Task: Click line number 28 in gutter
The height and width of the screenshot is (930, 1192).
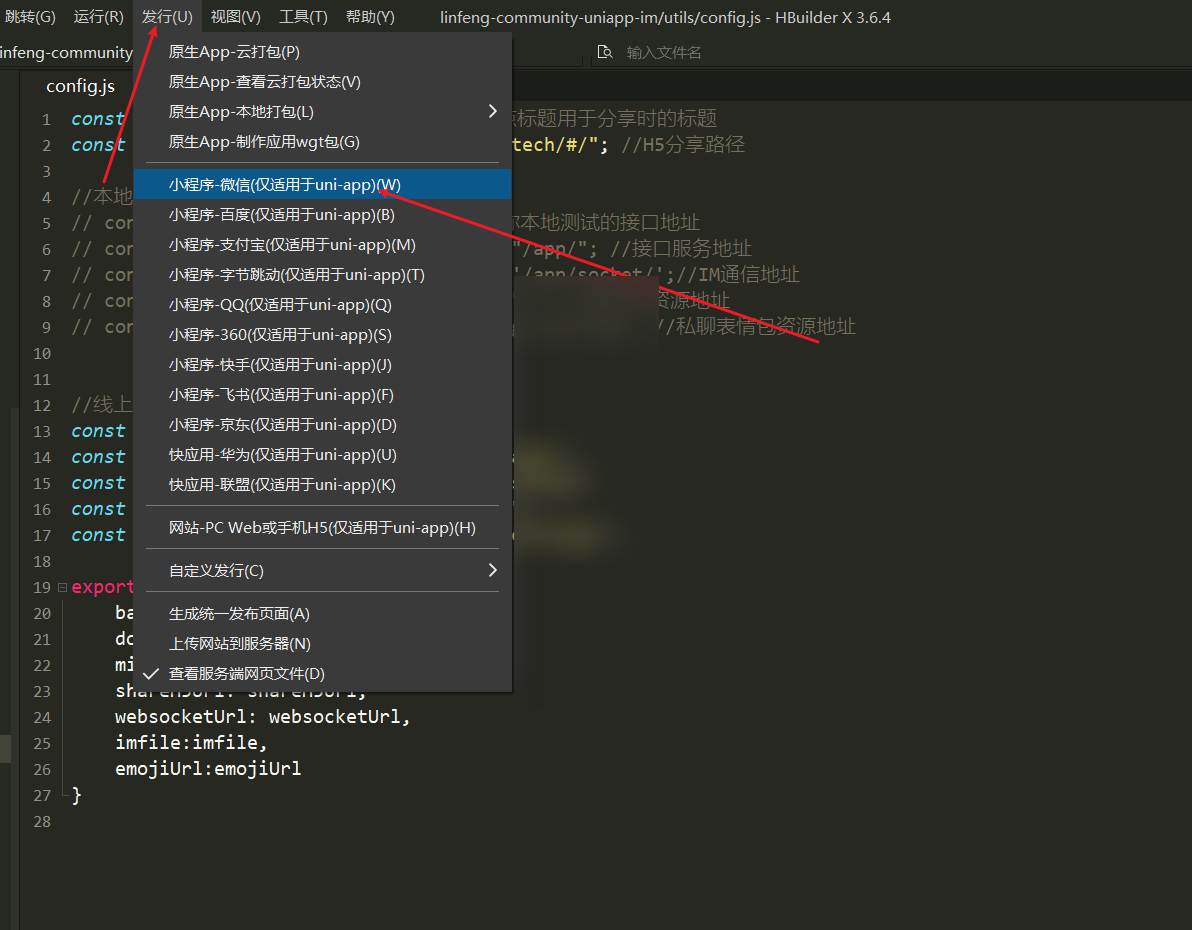Action: [42, 821]
